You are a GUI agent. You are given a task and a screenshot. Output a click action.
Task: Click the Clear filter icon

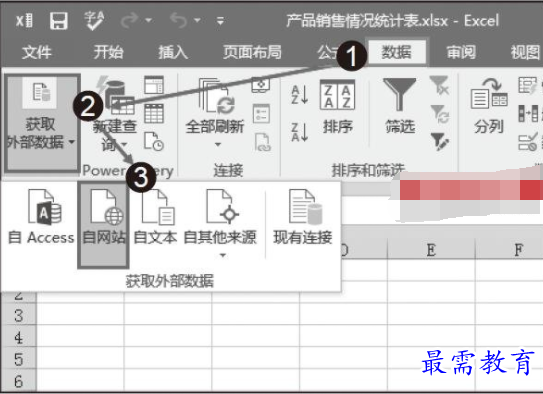tap(440, 85)
